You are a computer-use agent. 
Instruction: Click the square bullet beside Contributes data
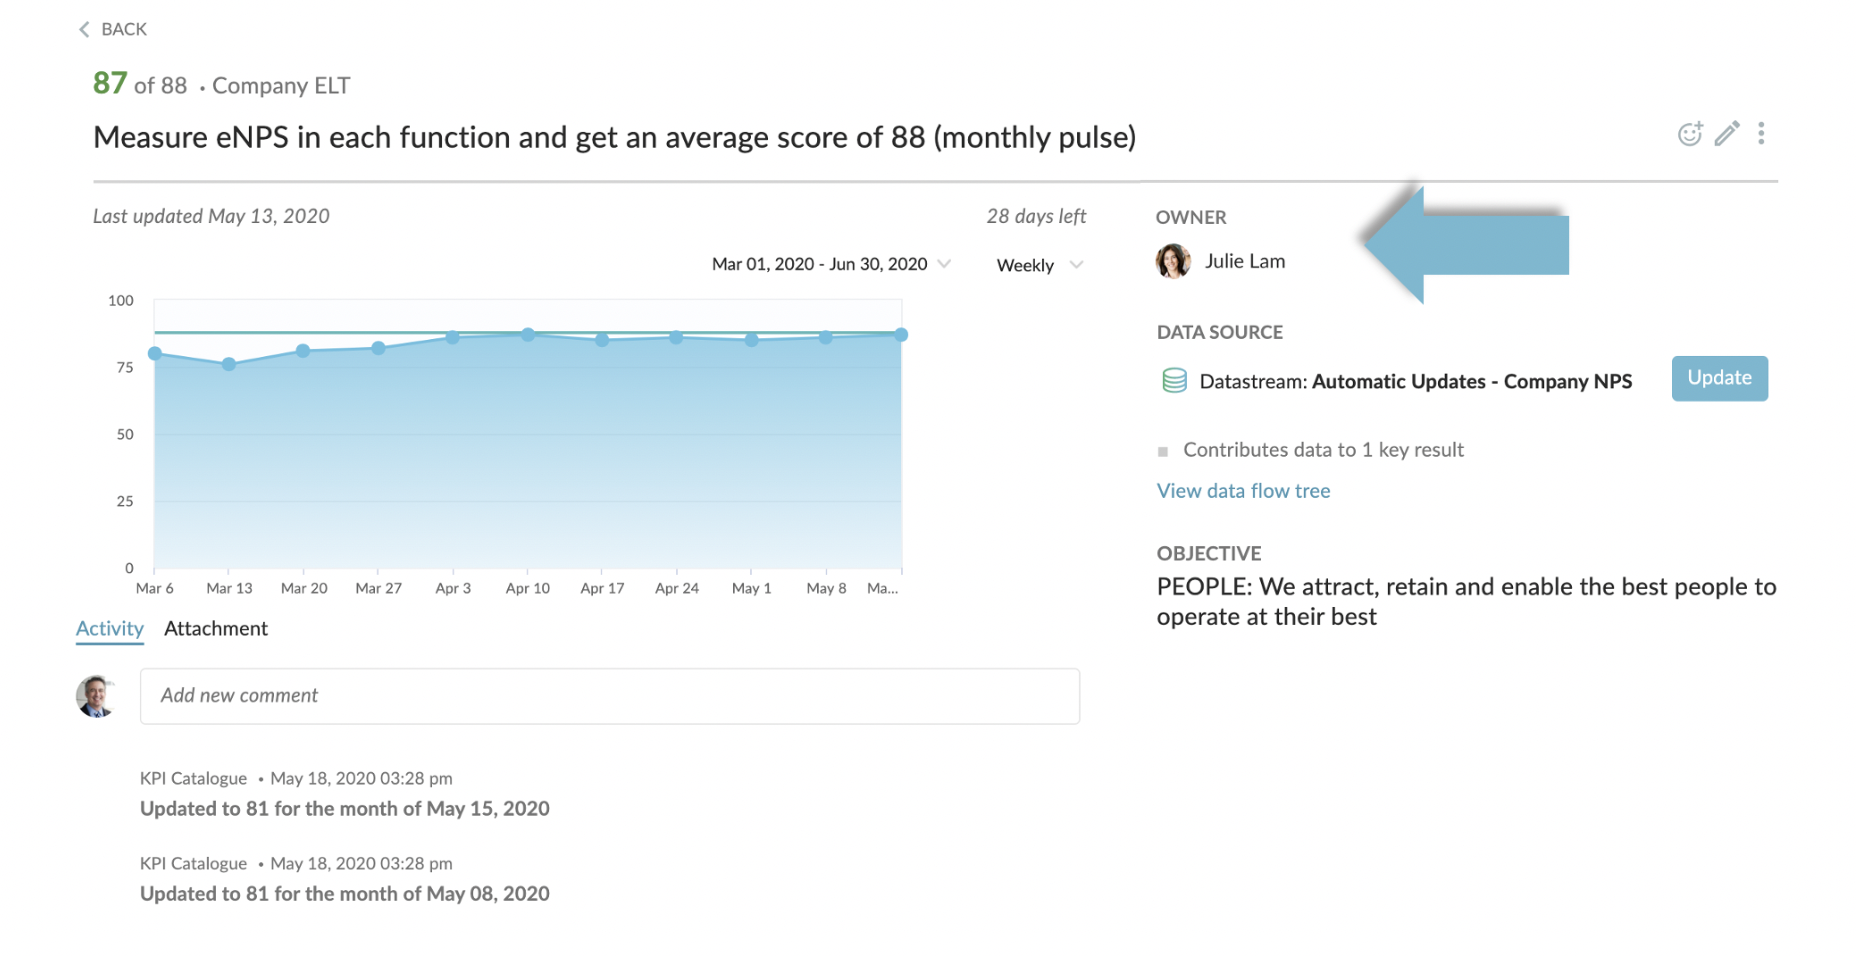click(x=1162, y=452)
